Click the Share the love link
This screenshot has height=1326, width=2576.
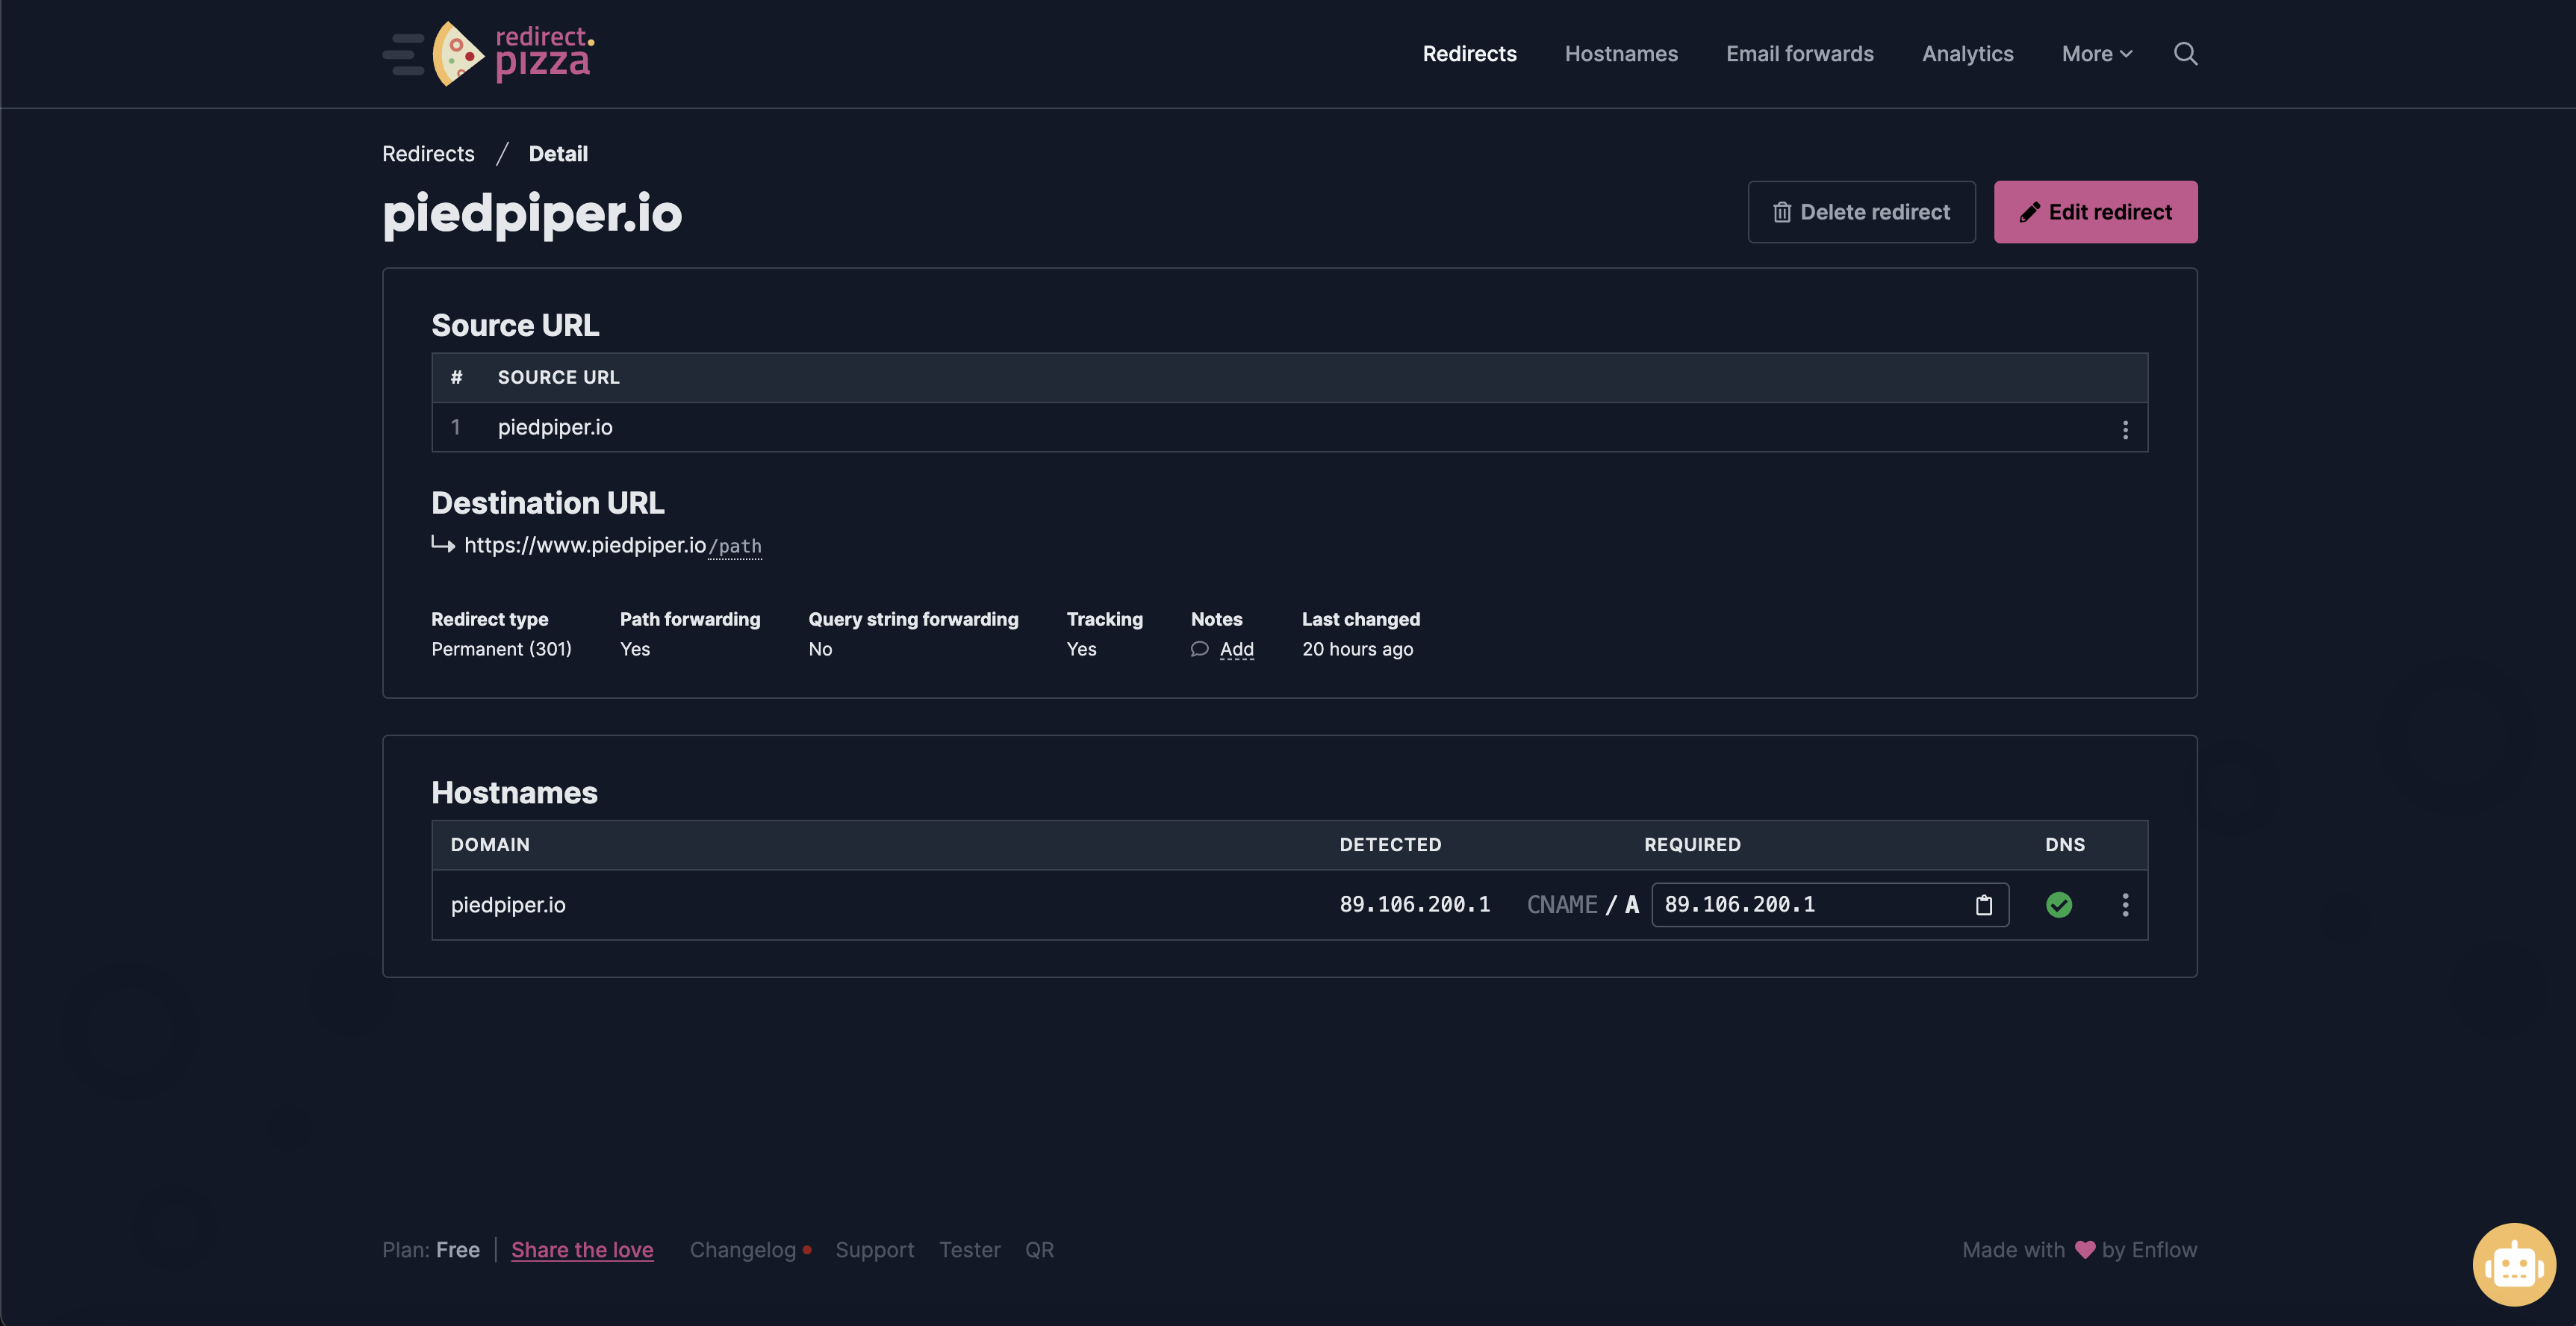(582, 1250)
